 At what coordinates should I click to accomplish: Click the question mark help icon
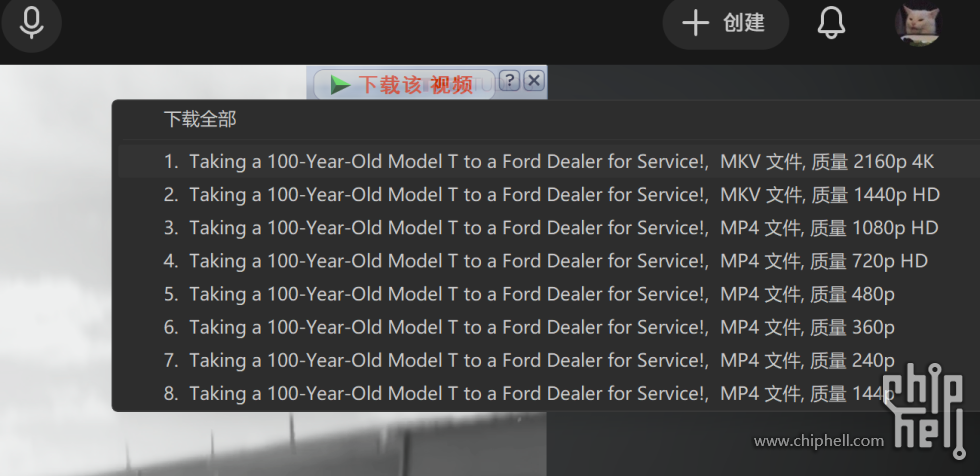coord(509,81)
